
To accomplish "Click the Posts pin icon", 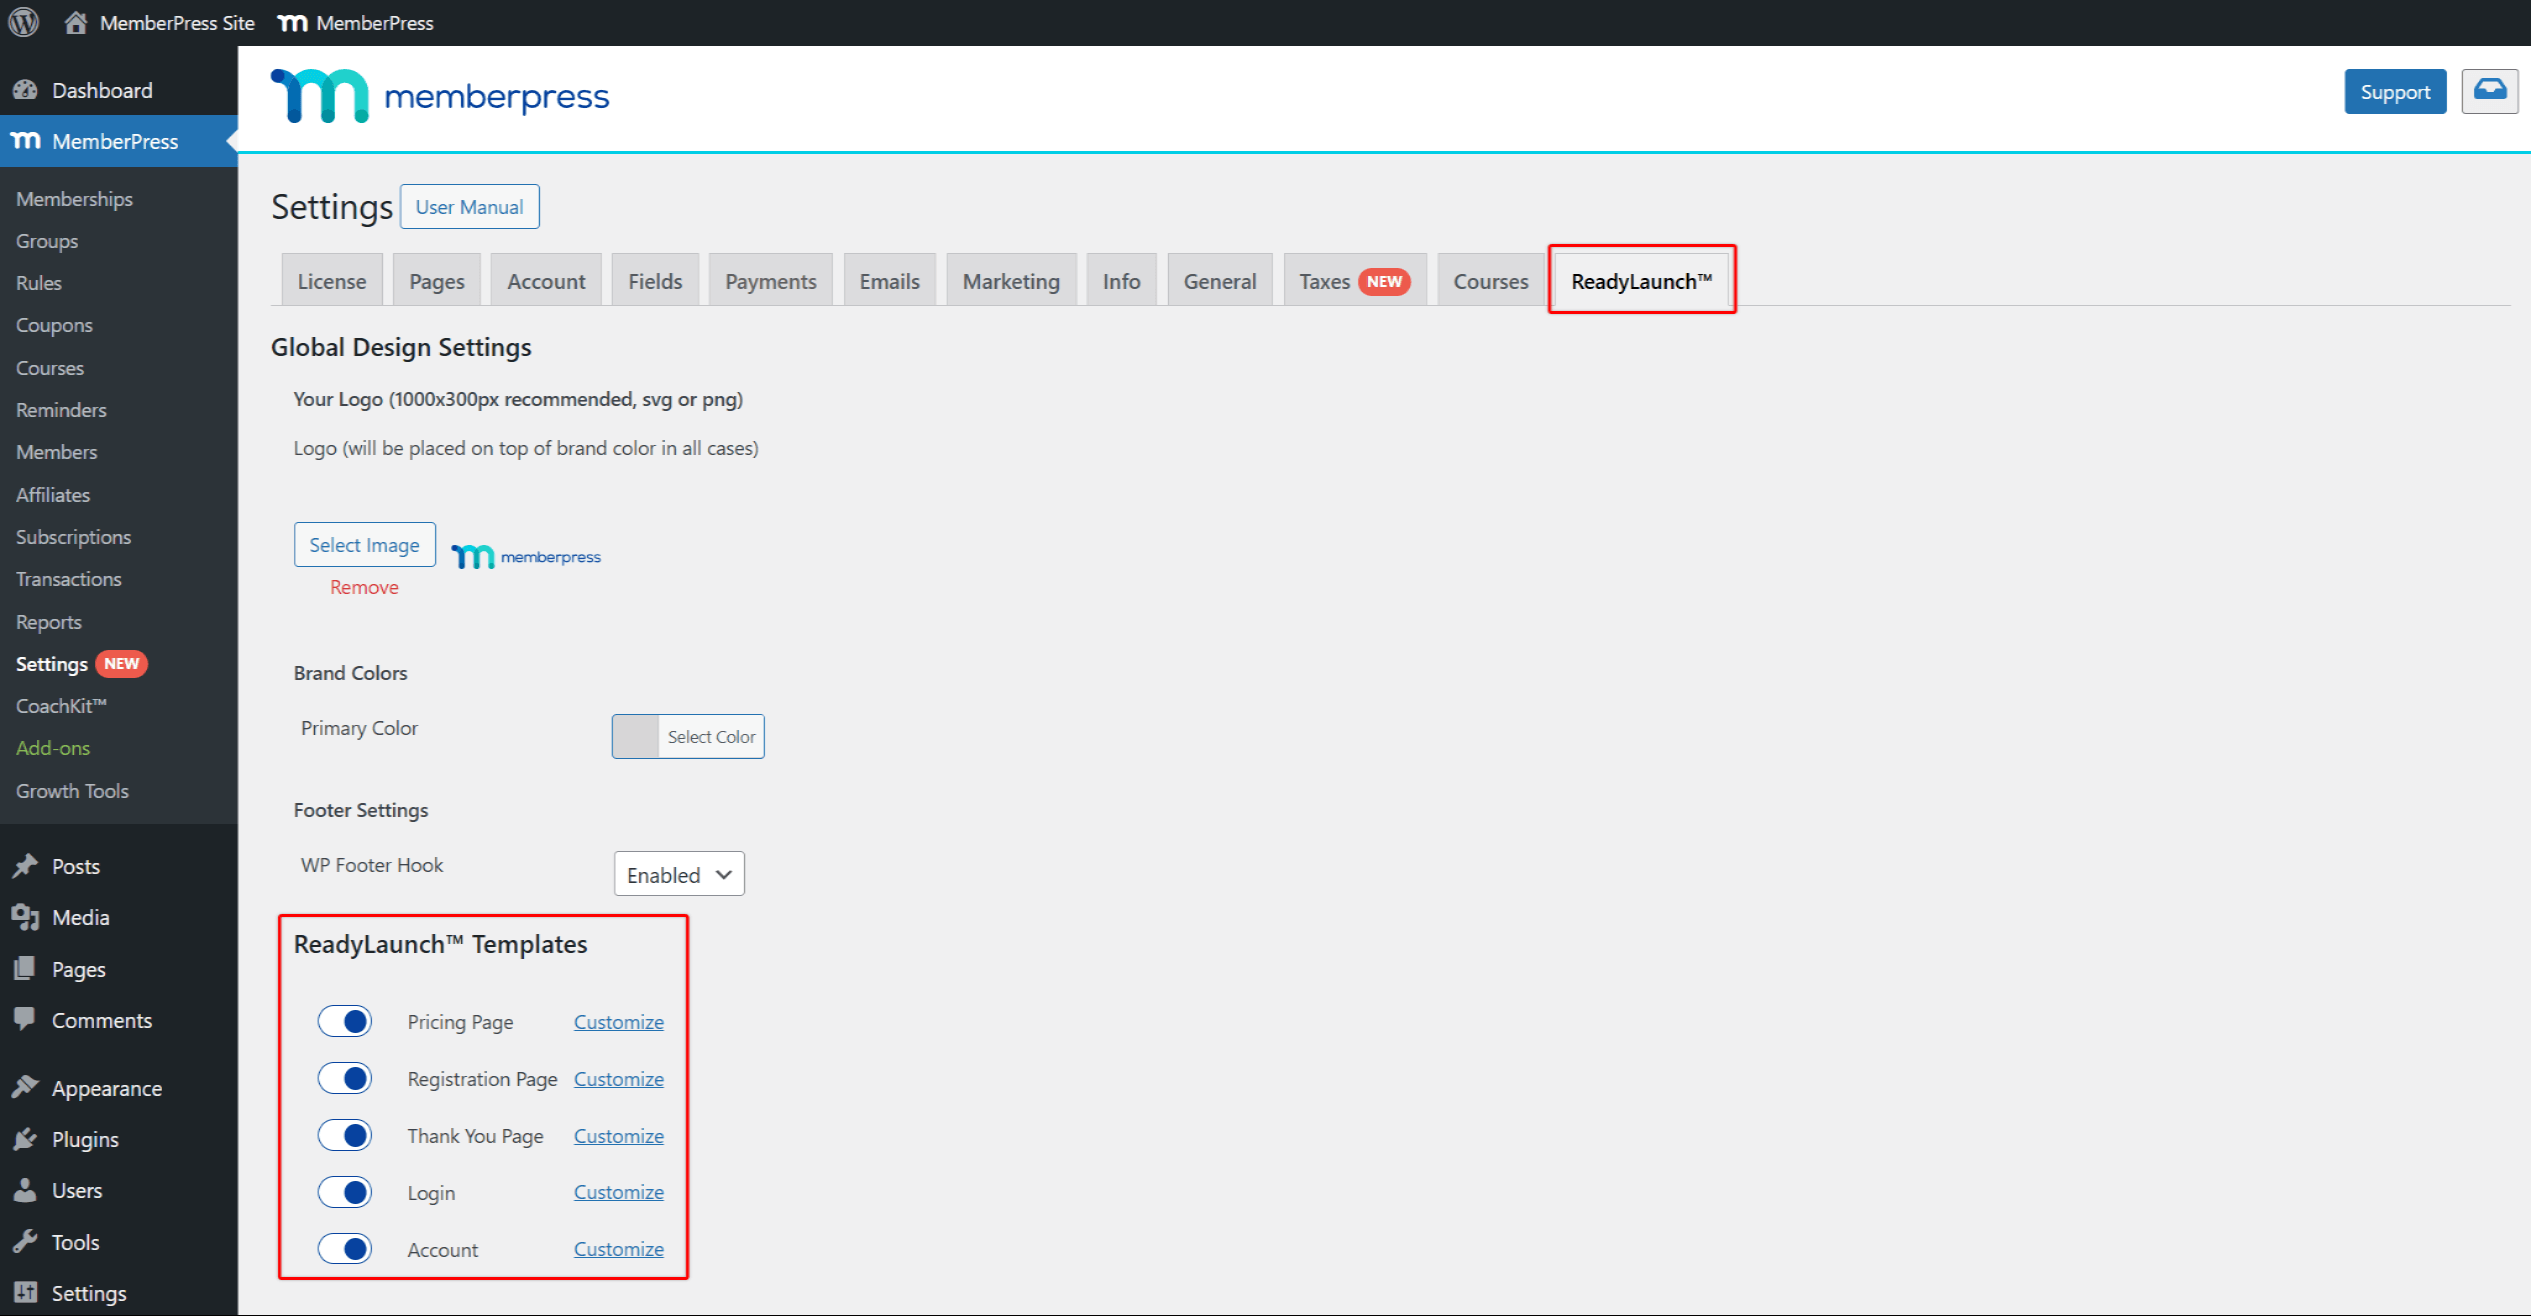I will (26, 866).
